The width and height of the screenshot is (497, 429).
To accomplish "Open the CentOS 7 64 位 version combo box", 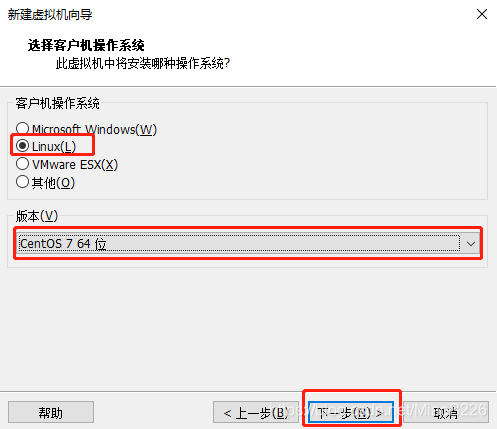I will [x=248, y=243].
